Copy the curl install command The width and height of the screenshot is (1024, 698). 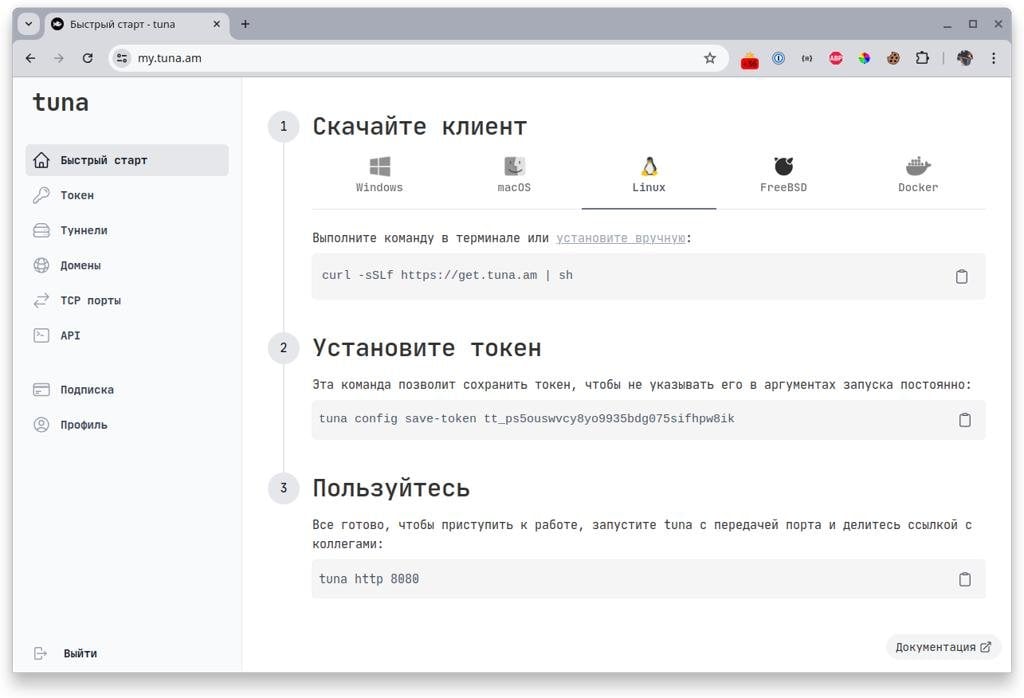[x=961, y=276]
